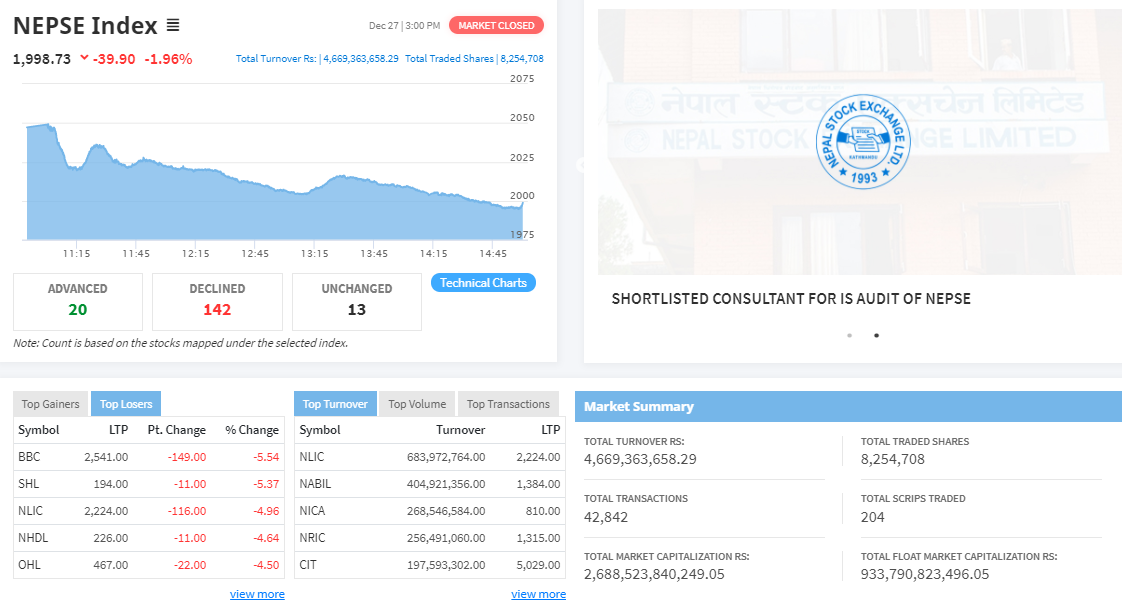Click the NRIC symbol in Top Turnover

pos(312,538)
